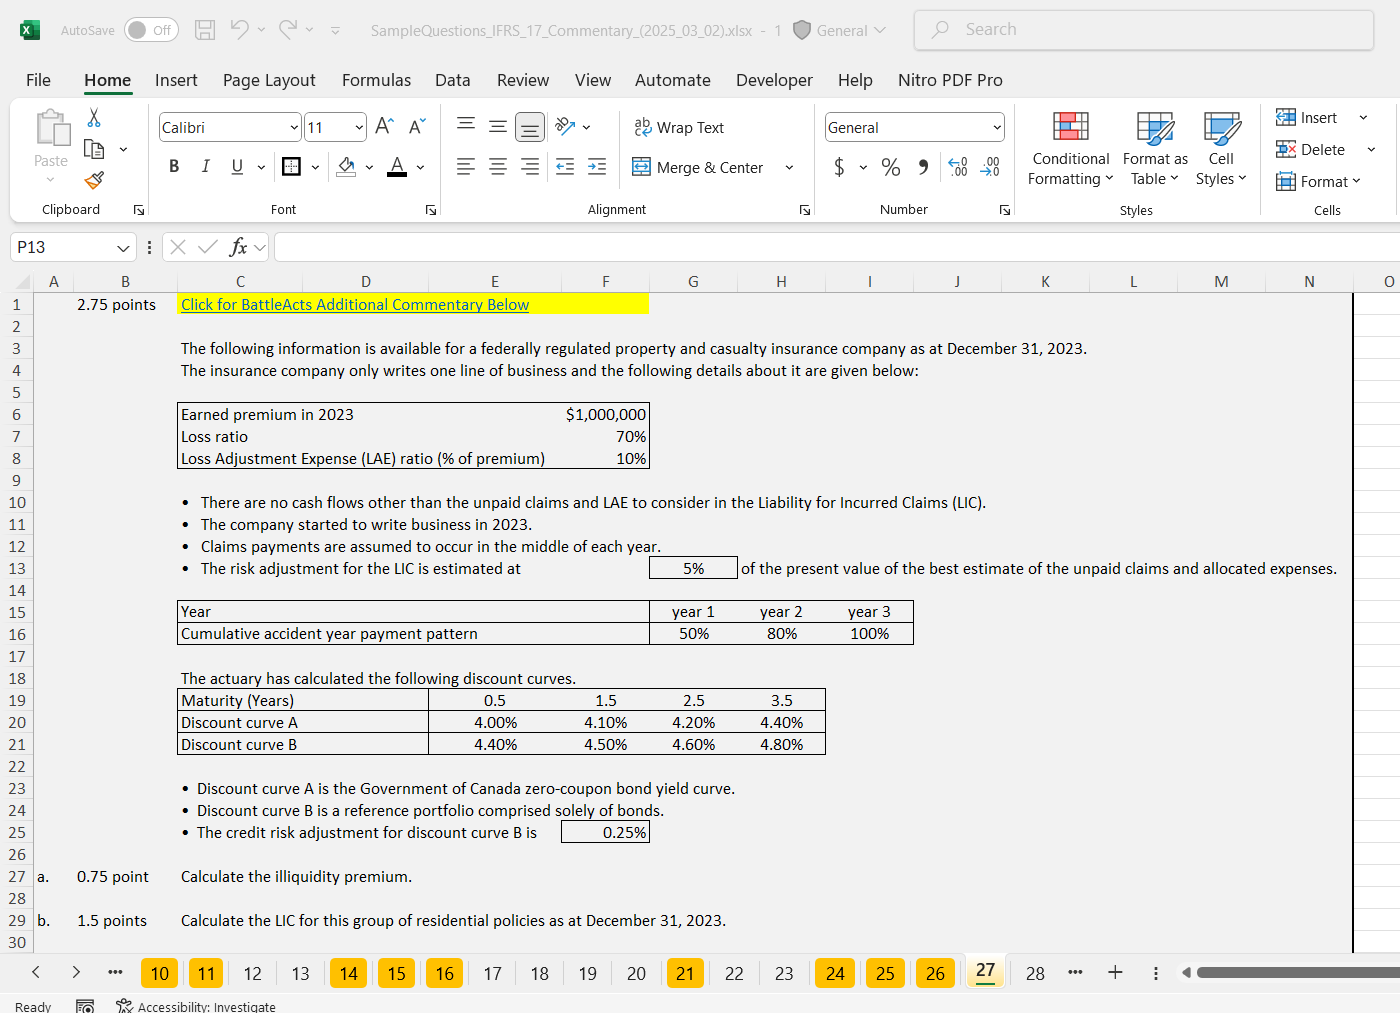This screenshot has height=1013, width=1400.
Task: Open the General number format dropdown
Action: point(997,127)
